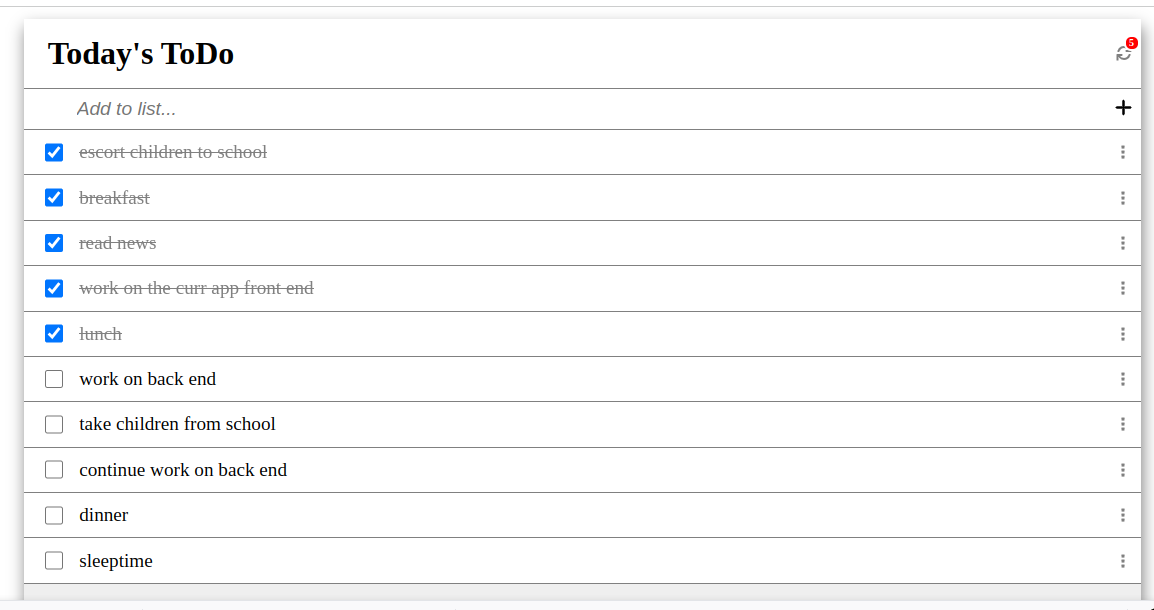Screen dimensions: 1154x610
Task: Select the 'sleeptime' task checkbox
Action: (x=53, y=561)
